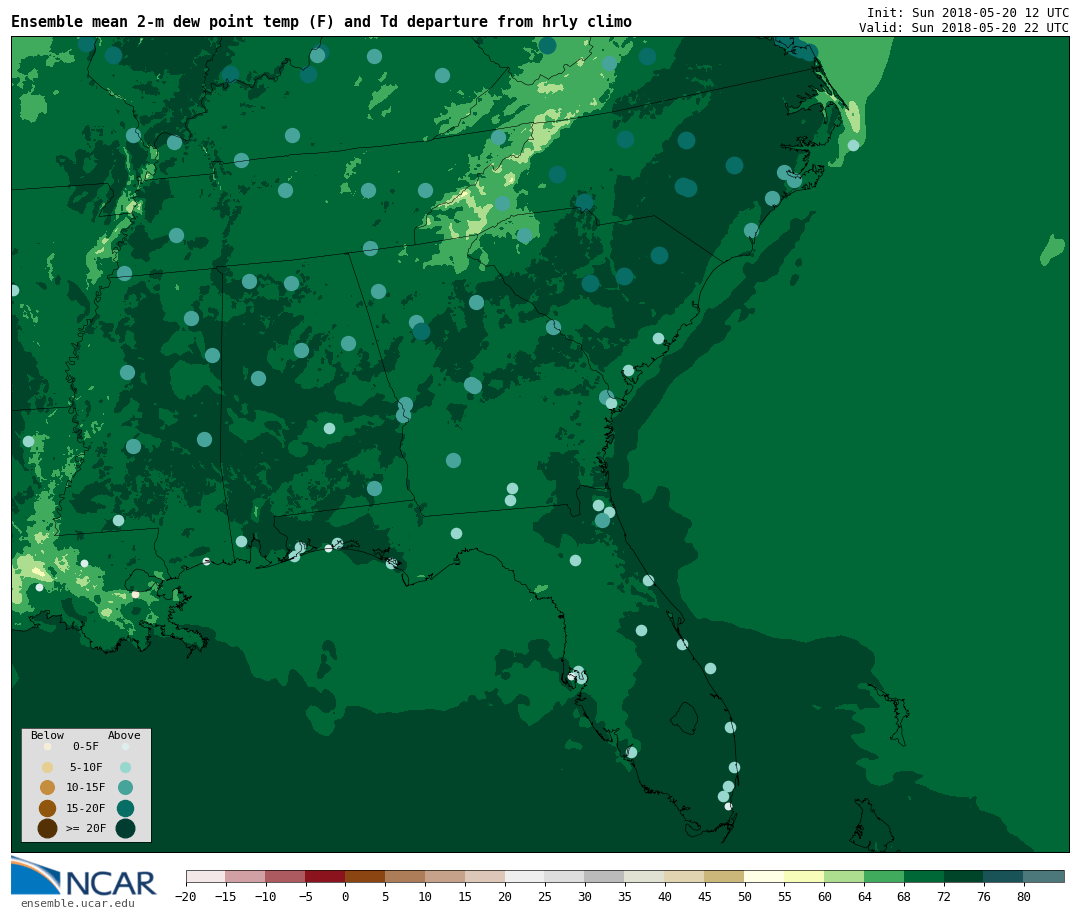Click the '10-15F' legend label
Viewport: 1080px width, 915px height.
pyautogui.click(x=86, y=787)
